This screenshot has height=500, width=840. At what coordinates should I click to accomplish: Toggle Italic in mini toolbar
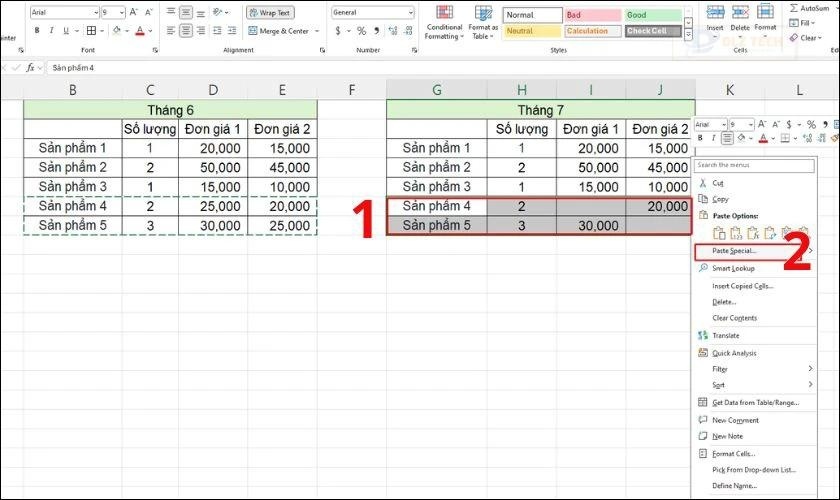(713, 138)
